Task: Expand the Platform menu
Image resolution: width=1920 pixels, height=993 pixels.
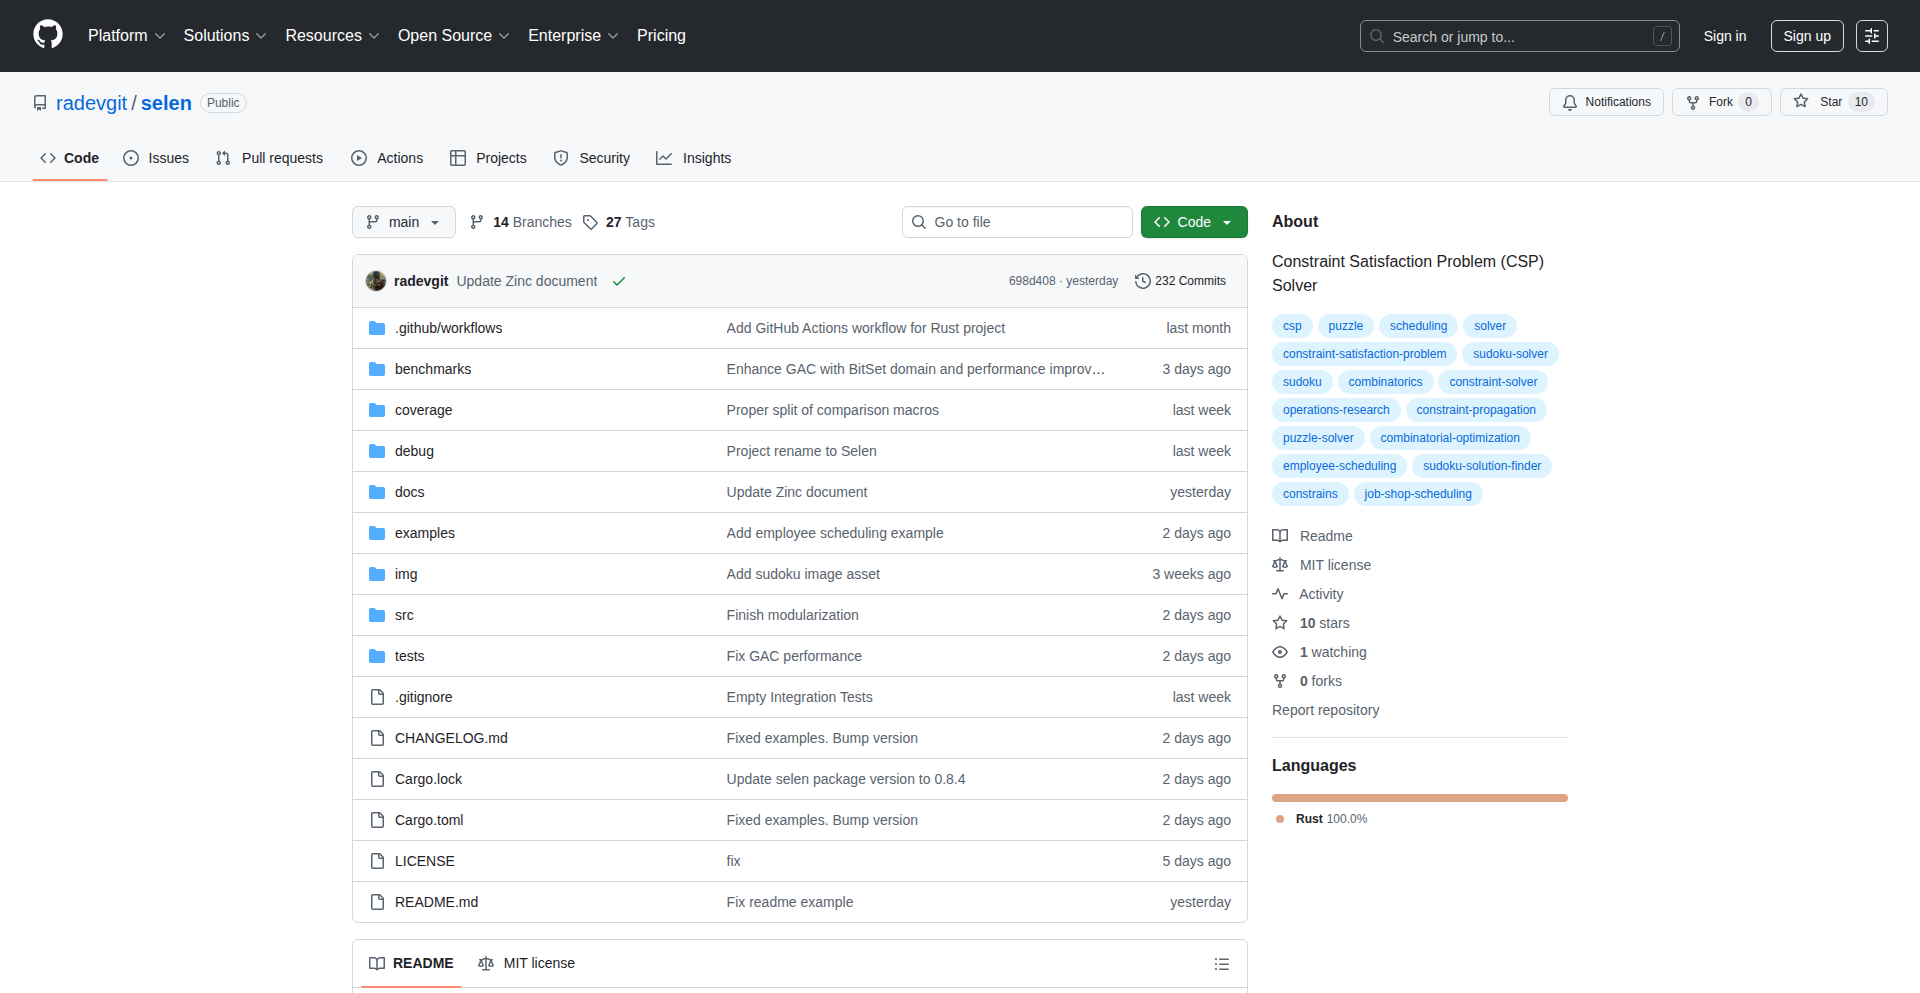Action: click(x=126, y=36)
